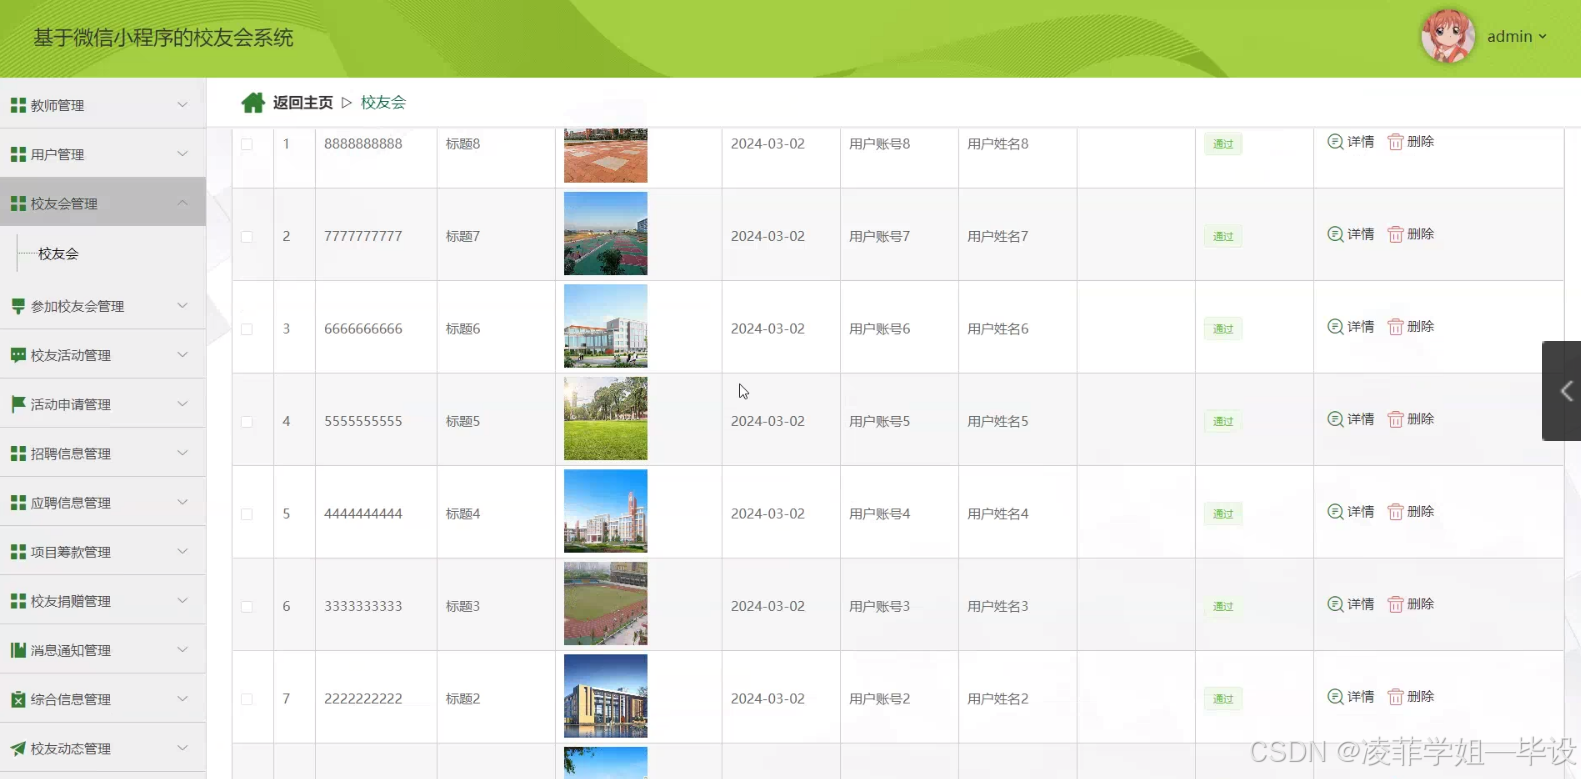Click the 活动申请管理 flag icon
Screen dimensions: 1581x779
coord(18,404)
